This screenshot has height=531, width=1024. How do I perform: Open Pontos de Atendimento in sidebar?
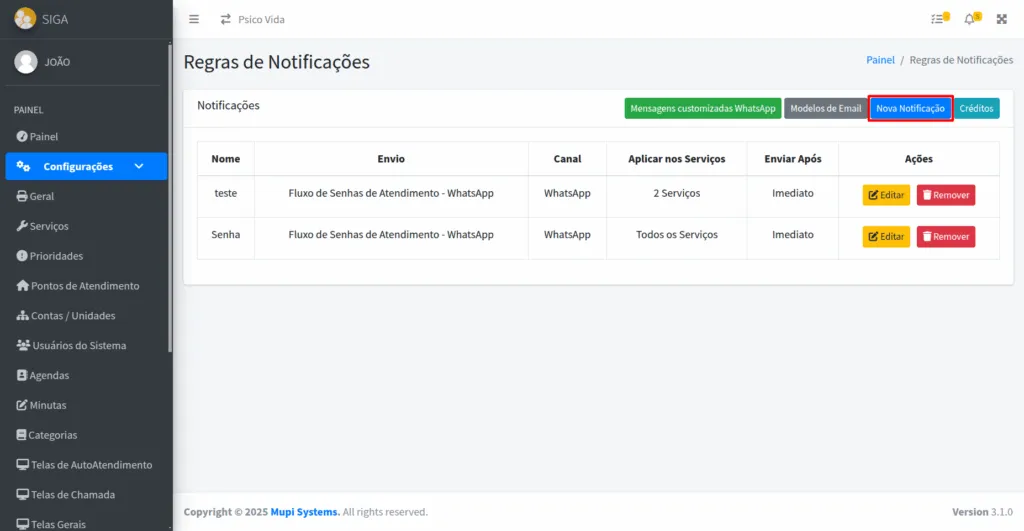click(x=85, y=286)
